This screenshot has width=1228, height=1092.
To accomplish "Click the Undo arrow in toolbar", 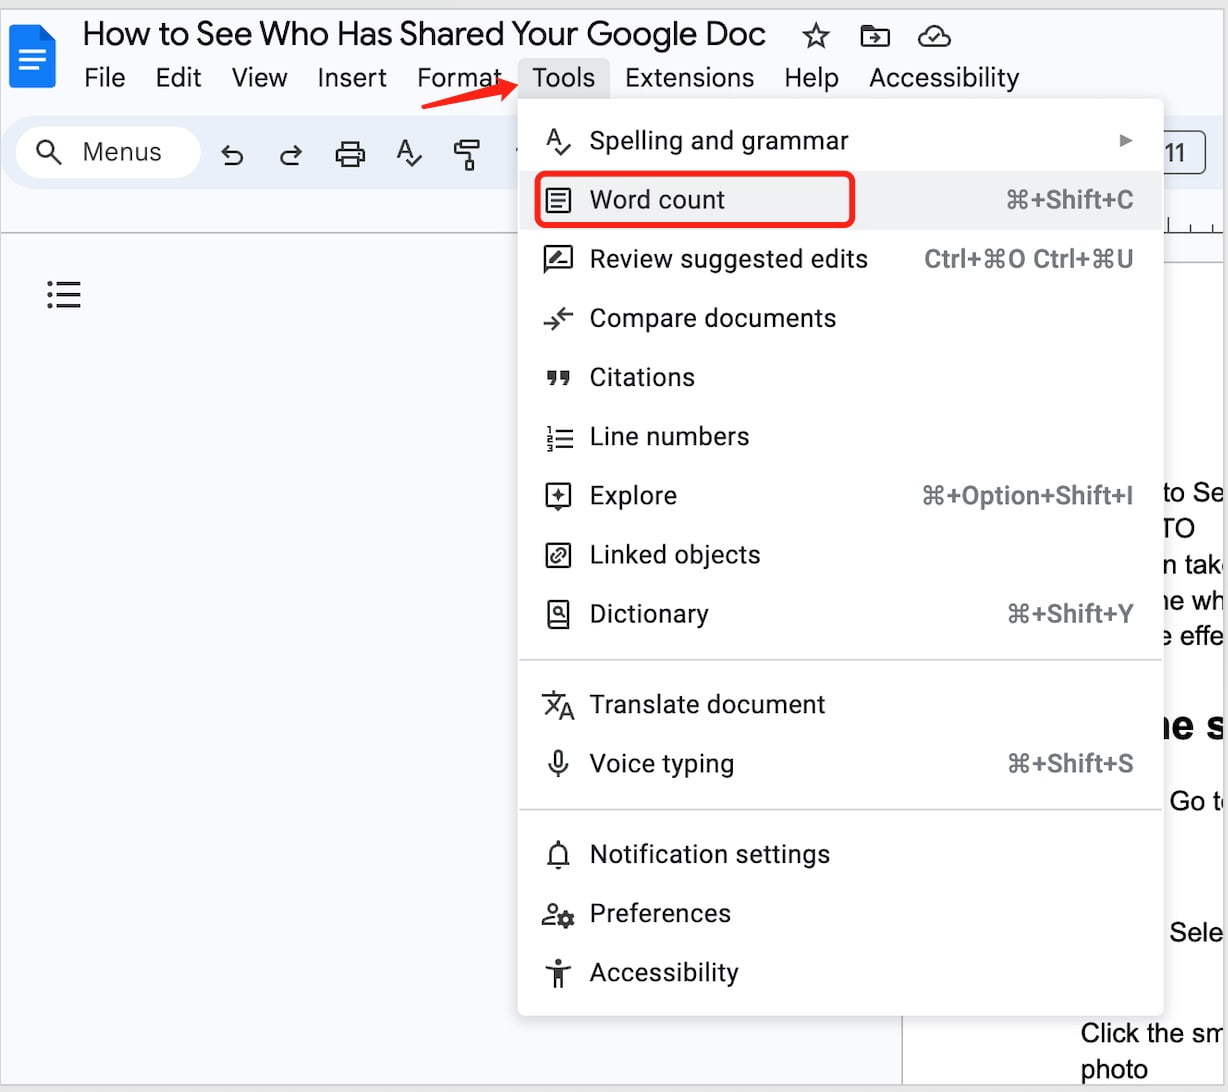I will (232, 154).
